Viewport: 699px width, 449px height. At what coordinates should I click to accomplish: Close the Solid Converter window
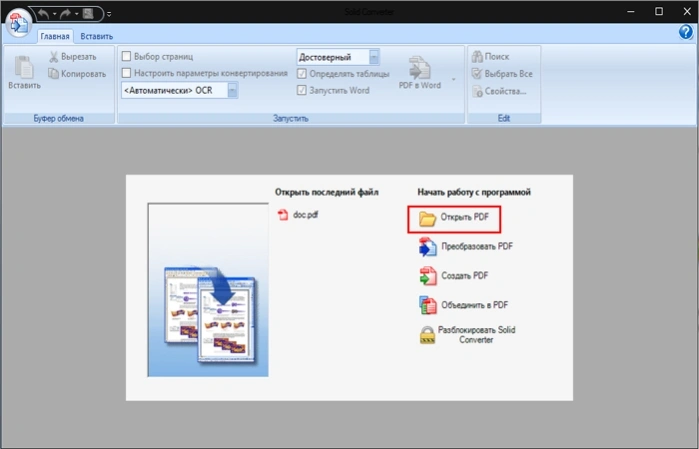point(687,12)
